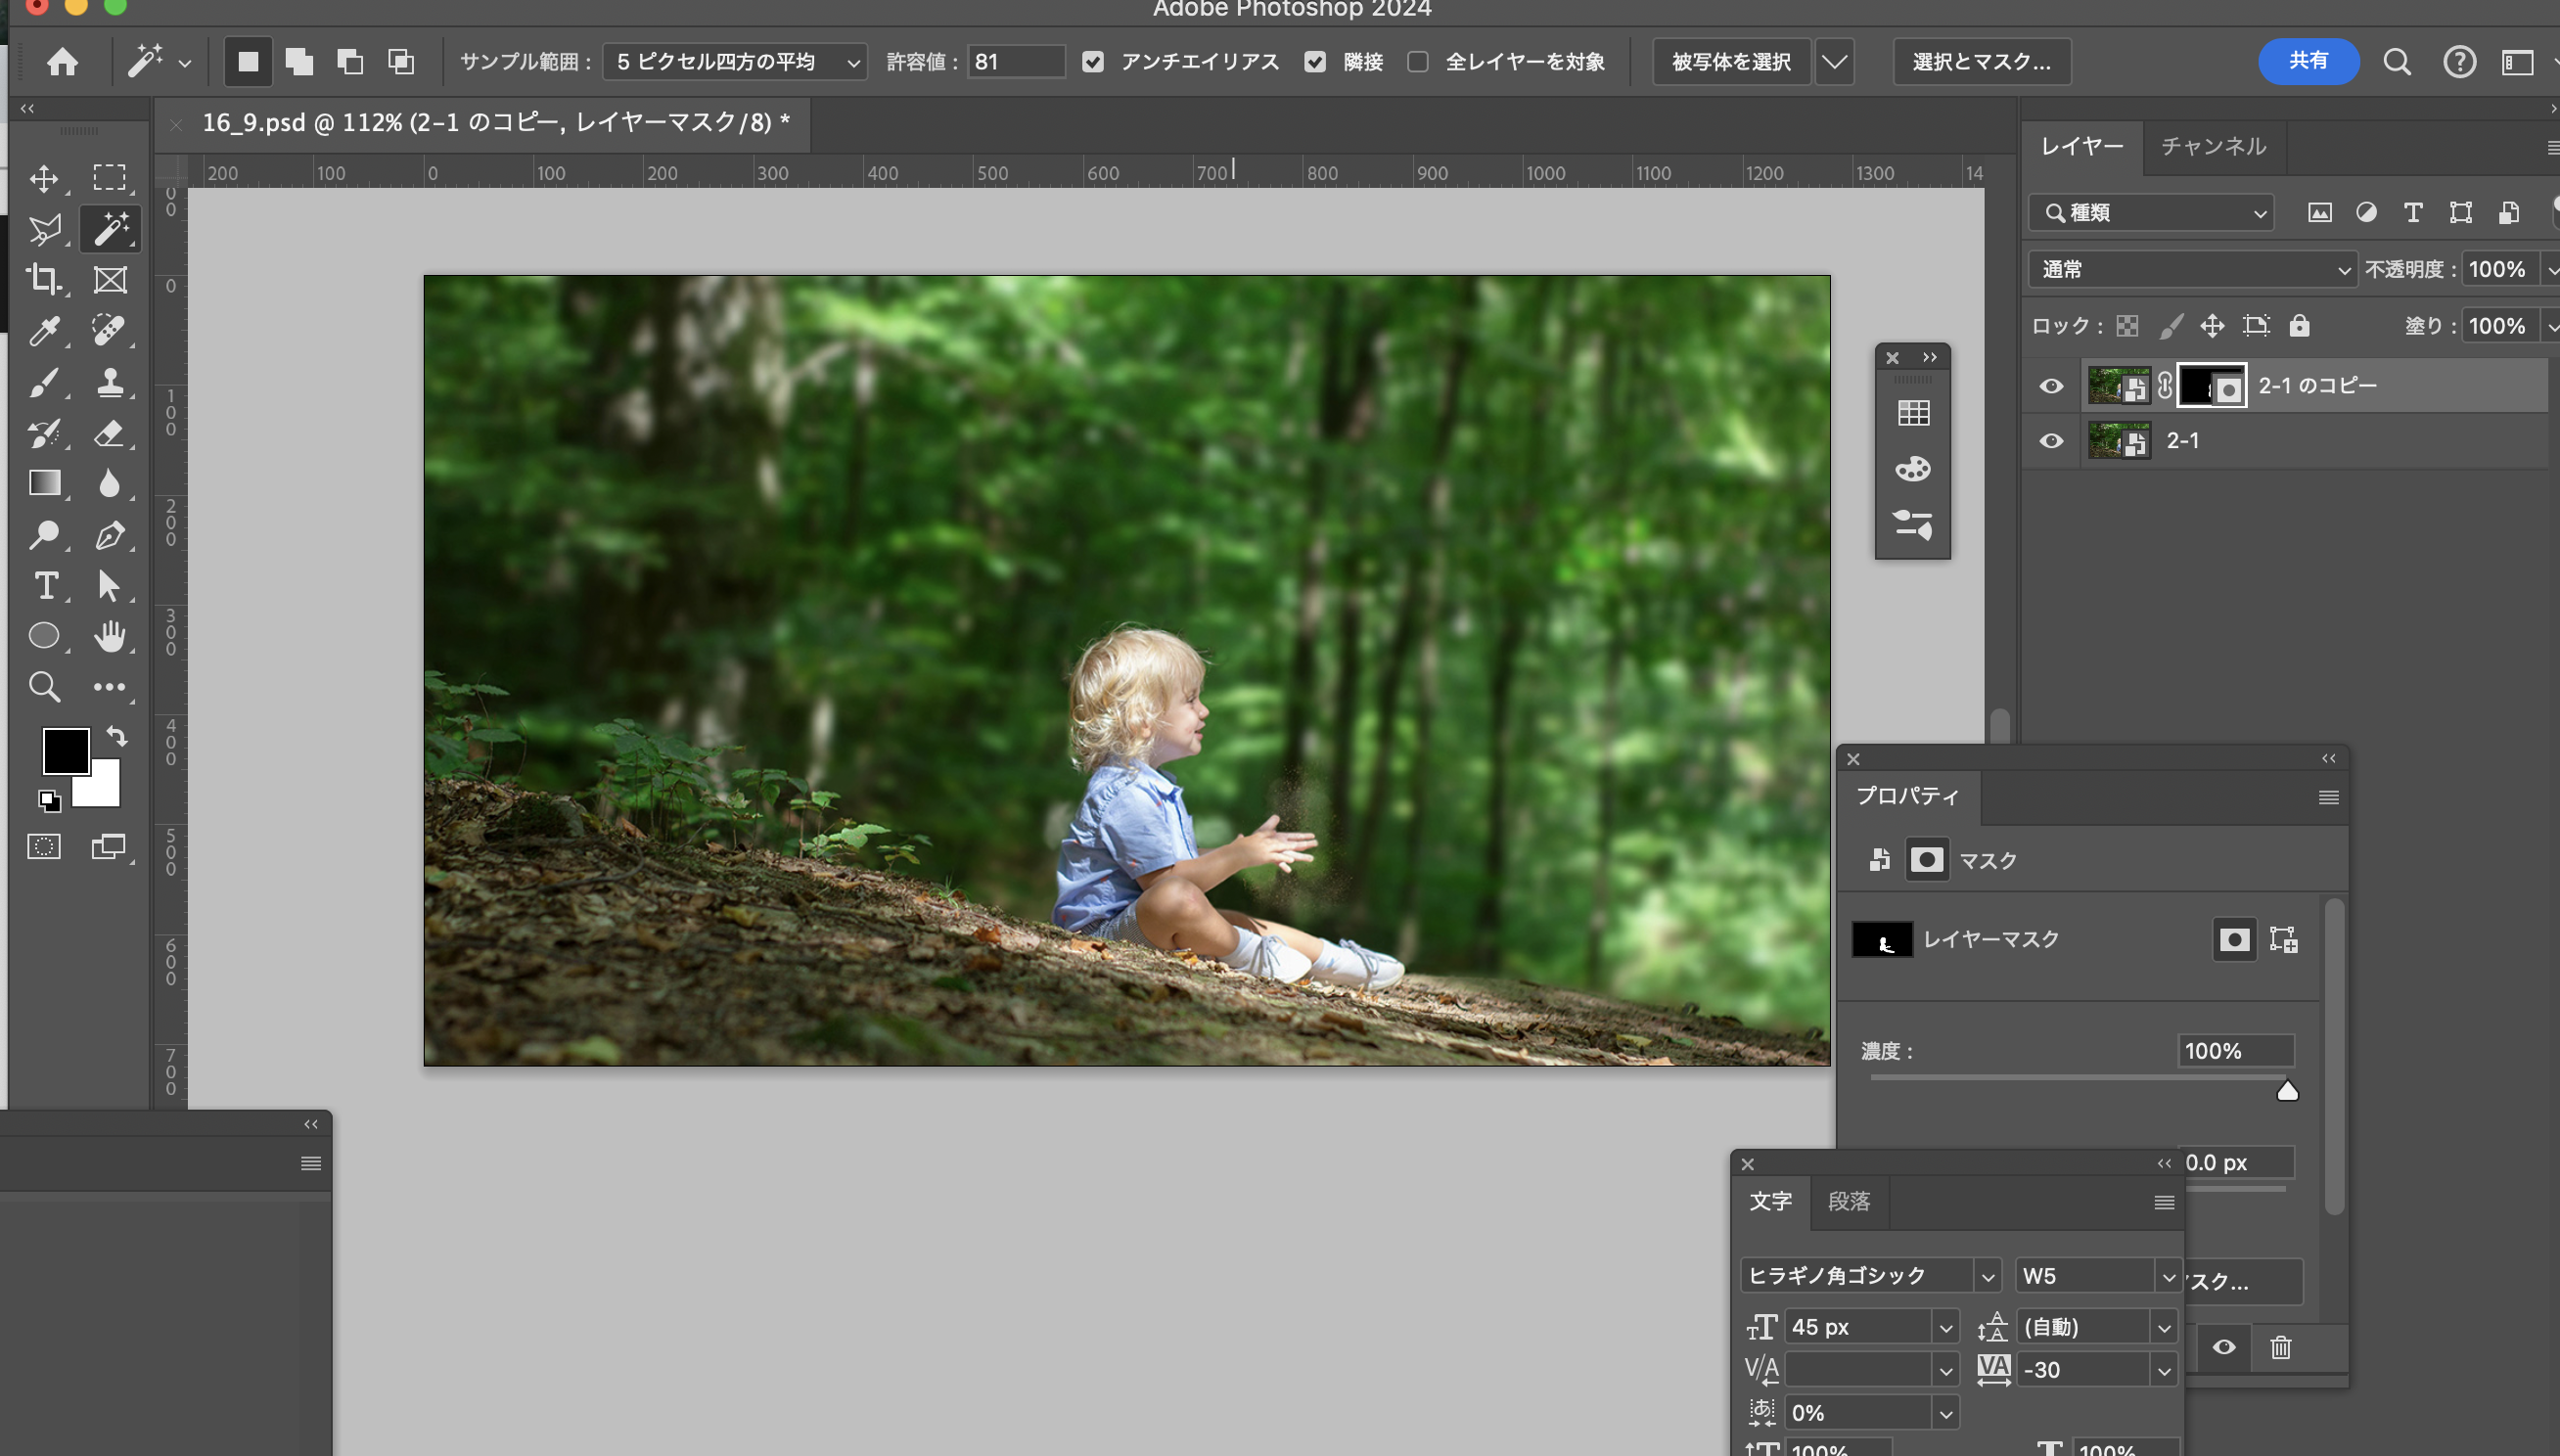Pick the Pen tool
2560x1456 pixels.
click(x=109, y=534)
